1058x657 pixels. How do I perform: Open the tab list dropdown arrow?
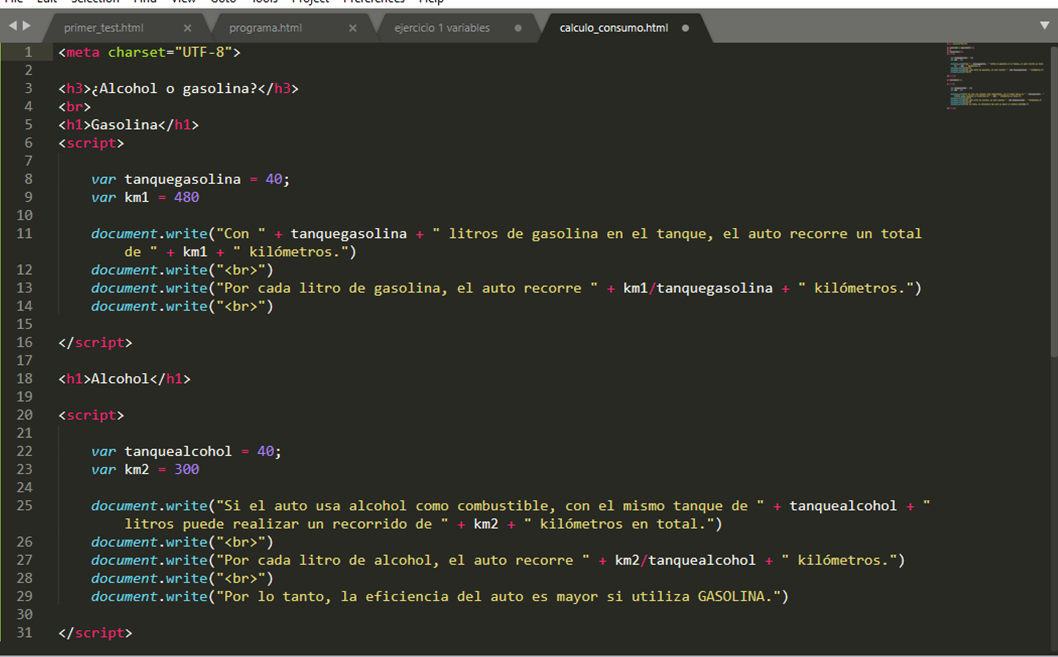tap(1045, 26)
